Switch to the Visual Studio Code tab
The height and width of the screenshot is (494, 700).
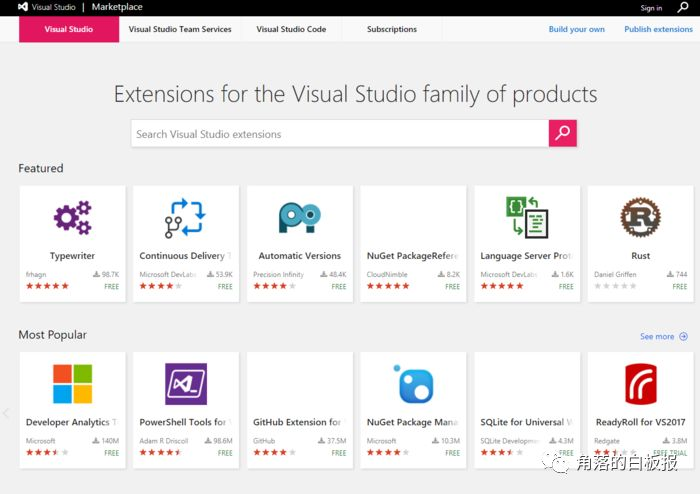coord(291,29)
